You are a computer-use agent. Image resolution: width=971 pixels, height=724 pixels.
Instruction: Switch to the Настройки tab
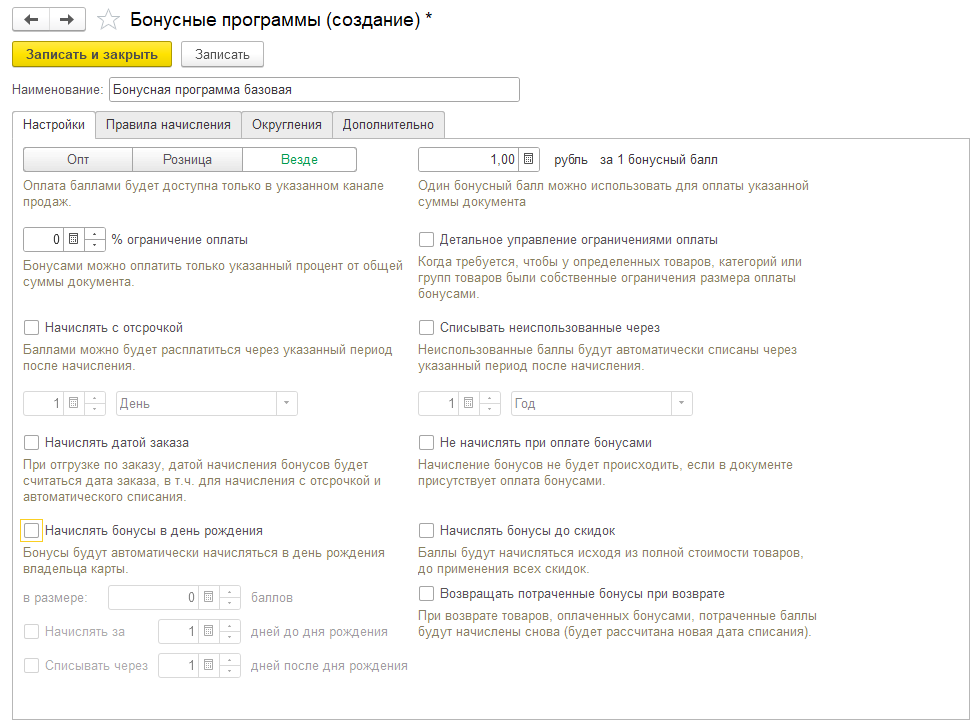(x=54, y=124)
